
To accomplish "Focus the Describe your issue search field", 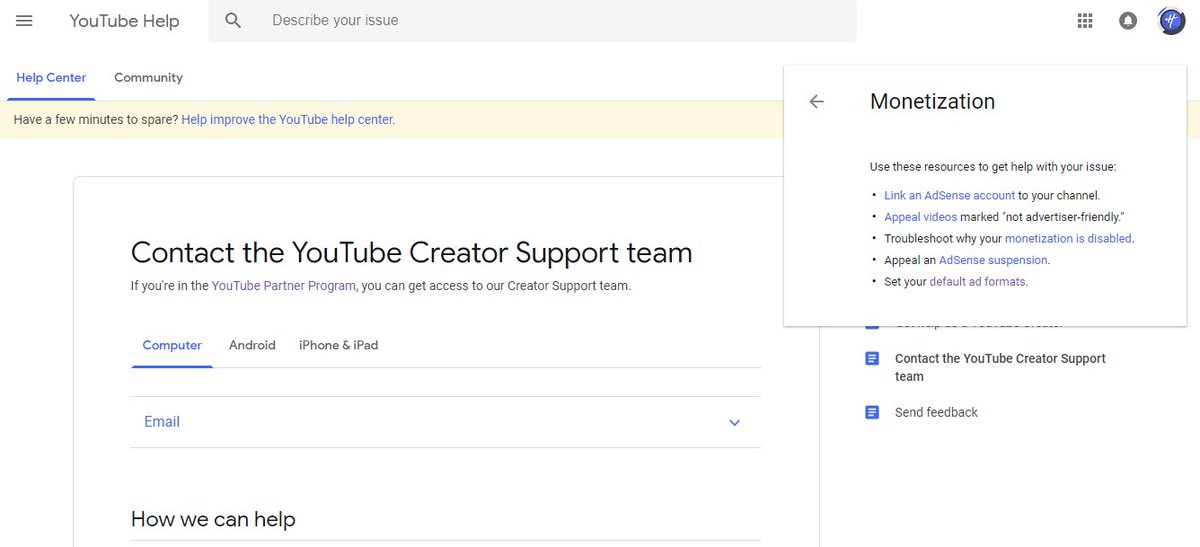I will [x=533, y=20].
